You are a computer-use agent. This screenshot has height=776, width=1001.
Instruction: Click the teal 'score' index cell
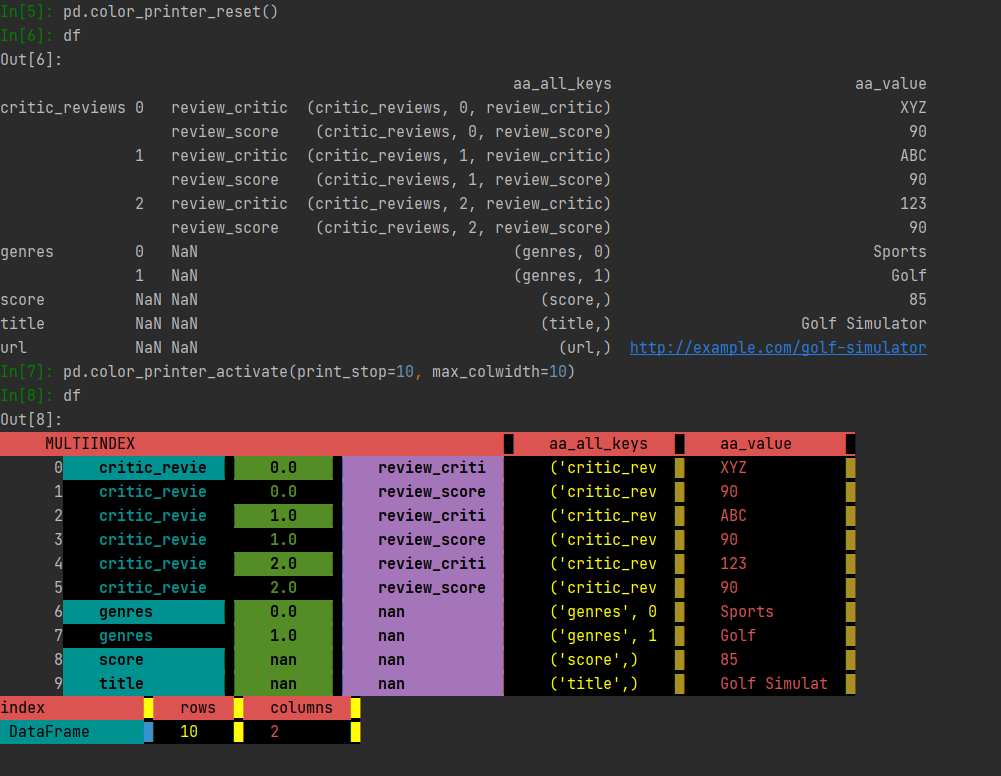coord(121,660)
